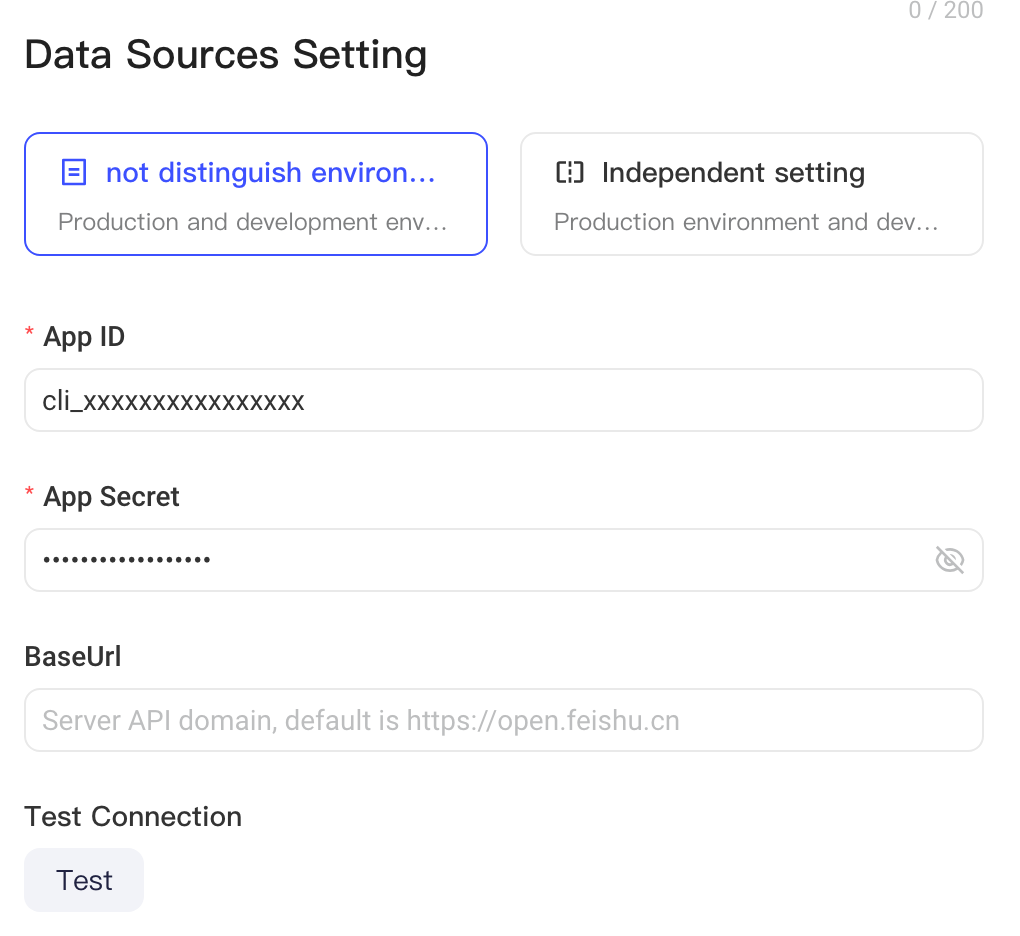Click the App ID field label
The height and width of the screenshot is (936, 1020).
(84, 337)
